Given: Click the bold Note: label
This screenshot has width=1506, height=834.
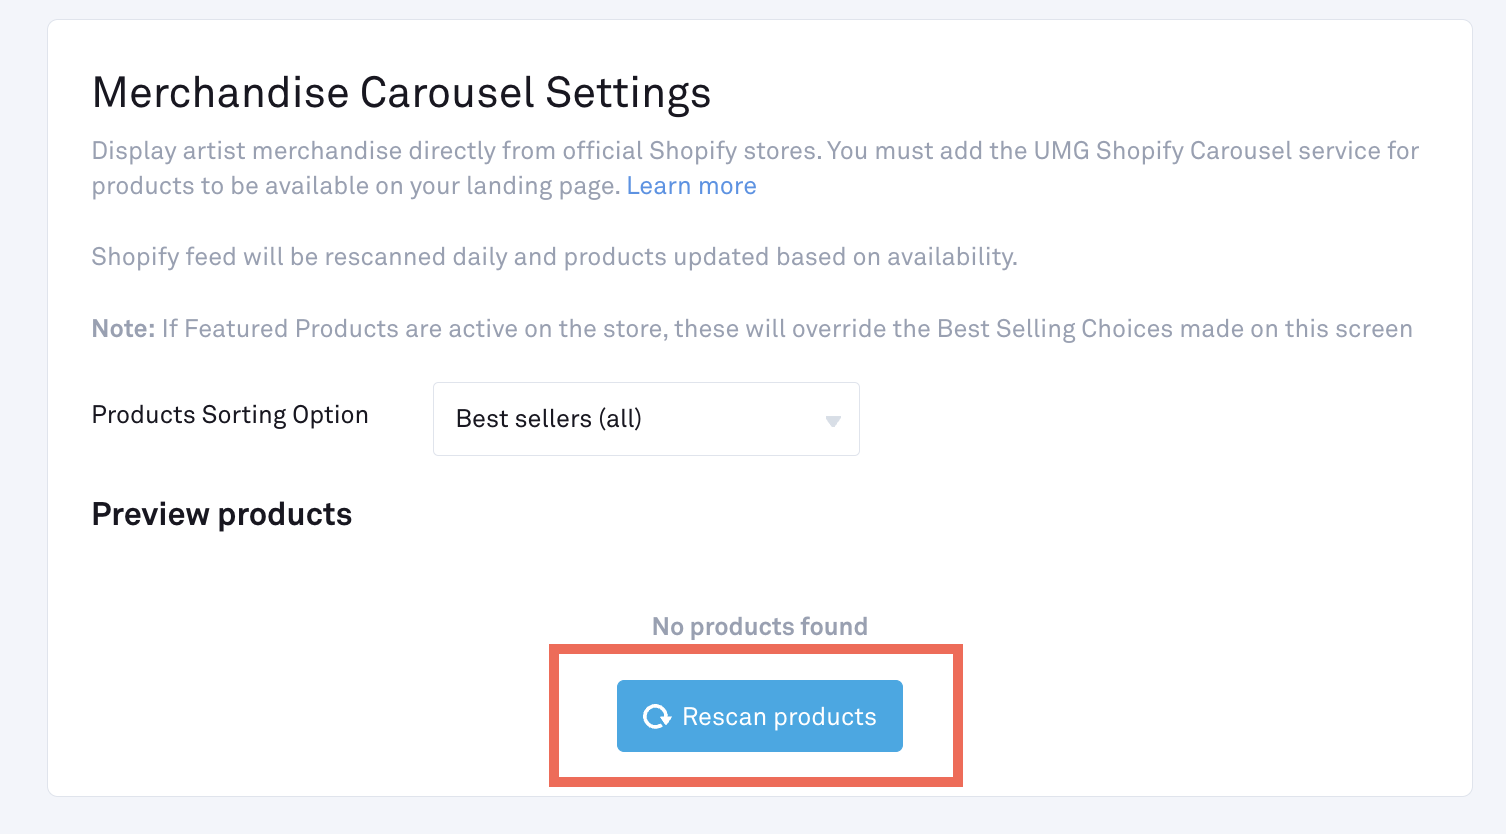Looking at the screenshot, I should pos(123,329).
